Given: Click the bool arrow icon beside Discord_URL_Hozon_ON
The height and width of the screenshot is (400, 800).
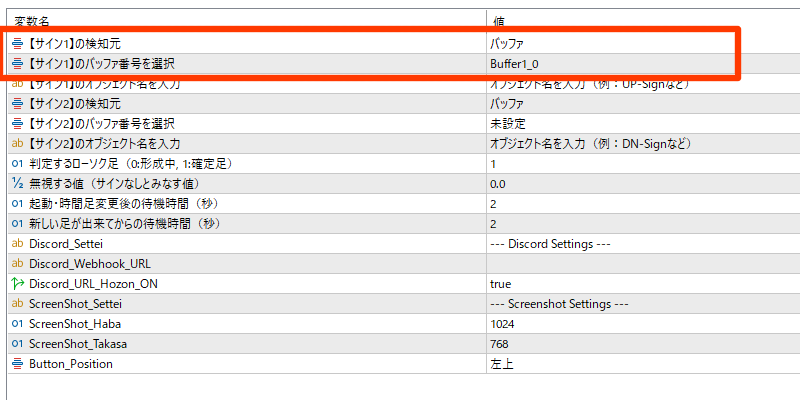Looking at the screenshot, I should (x=17, y=284).
